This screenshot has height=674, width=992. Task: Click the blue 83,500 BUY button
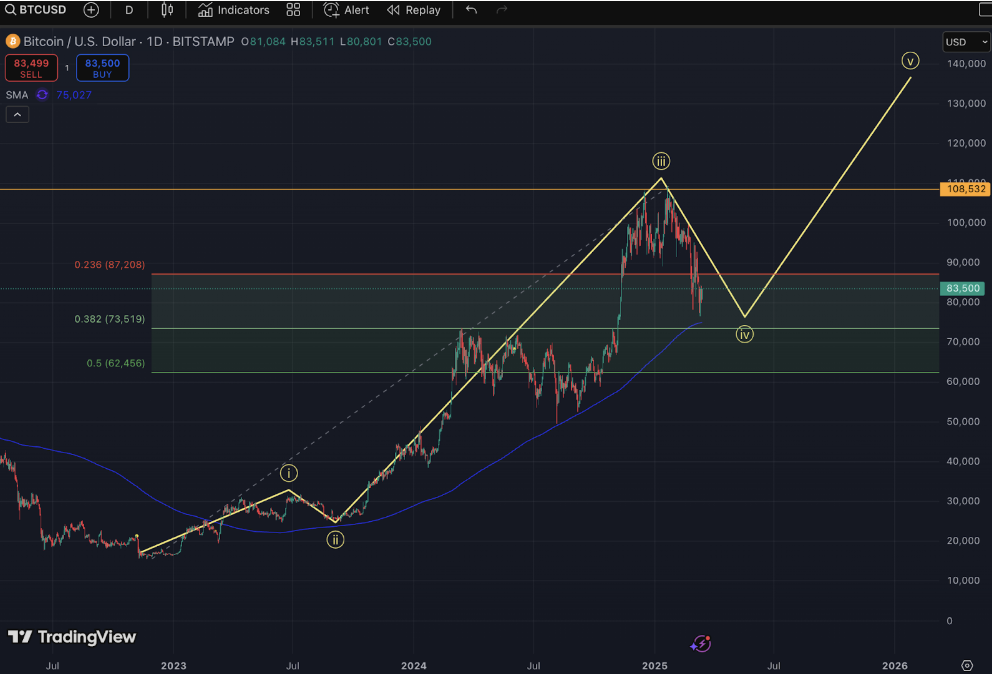(102, 68)
